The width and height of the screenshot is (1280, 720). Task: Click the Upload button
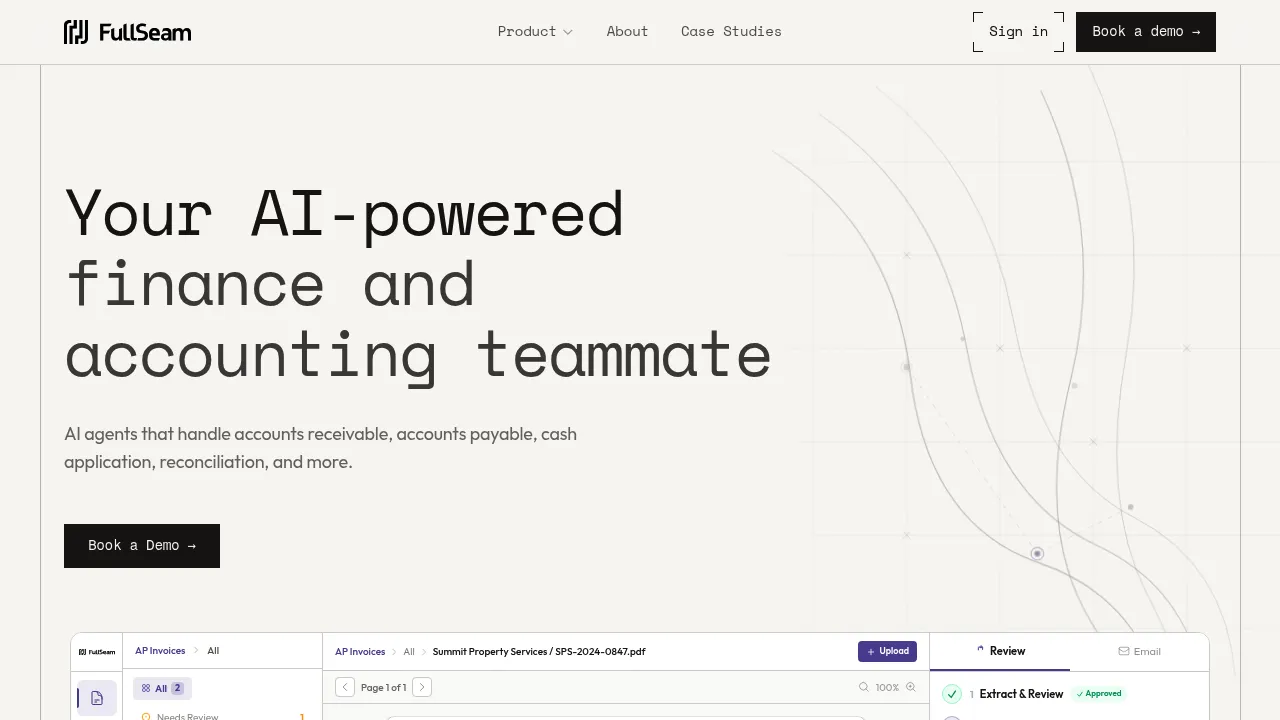pos(887,652)
